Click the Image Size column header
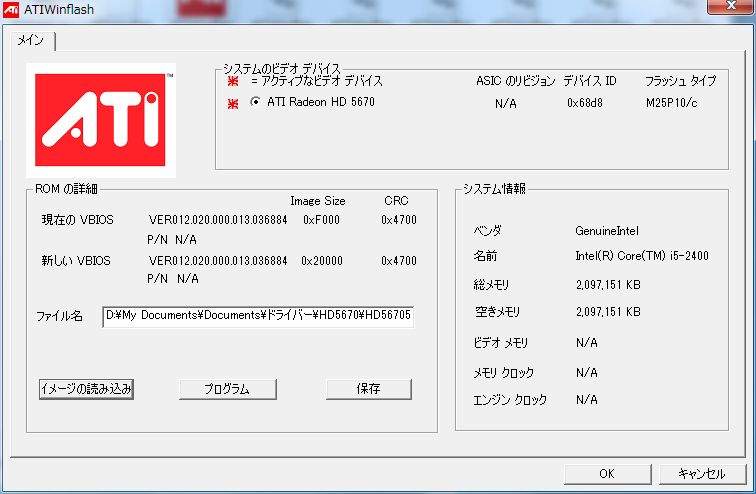 [x=318, y=201]
